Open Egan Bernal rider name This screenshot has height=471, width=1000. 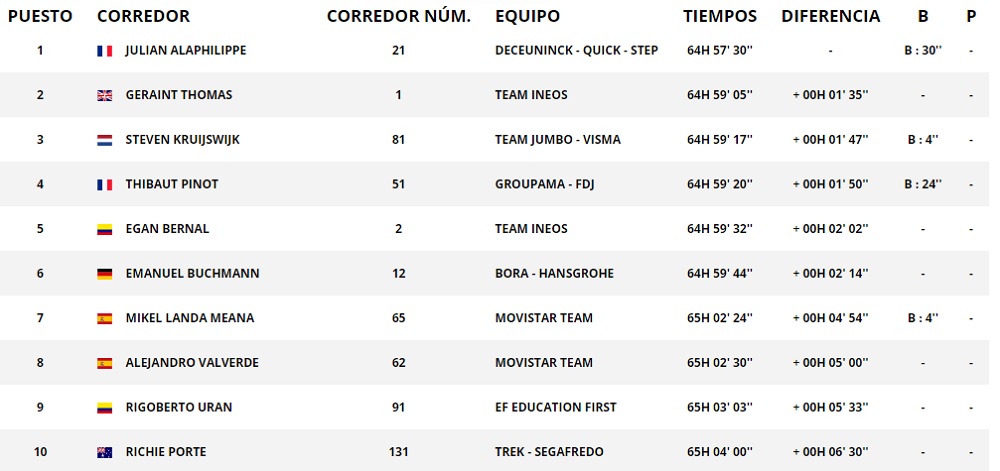point(167,229)
